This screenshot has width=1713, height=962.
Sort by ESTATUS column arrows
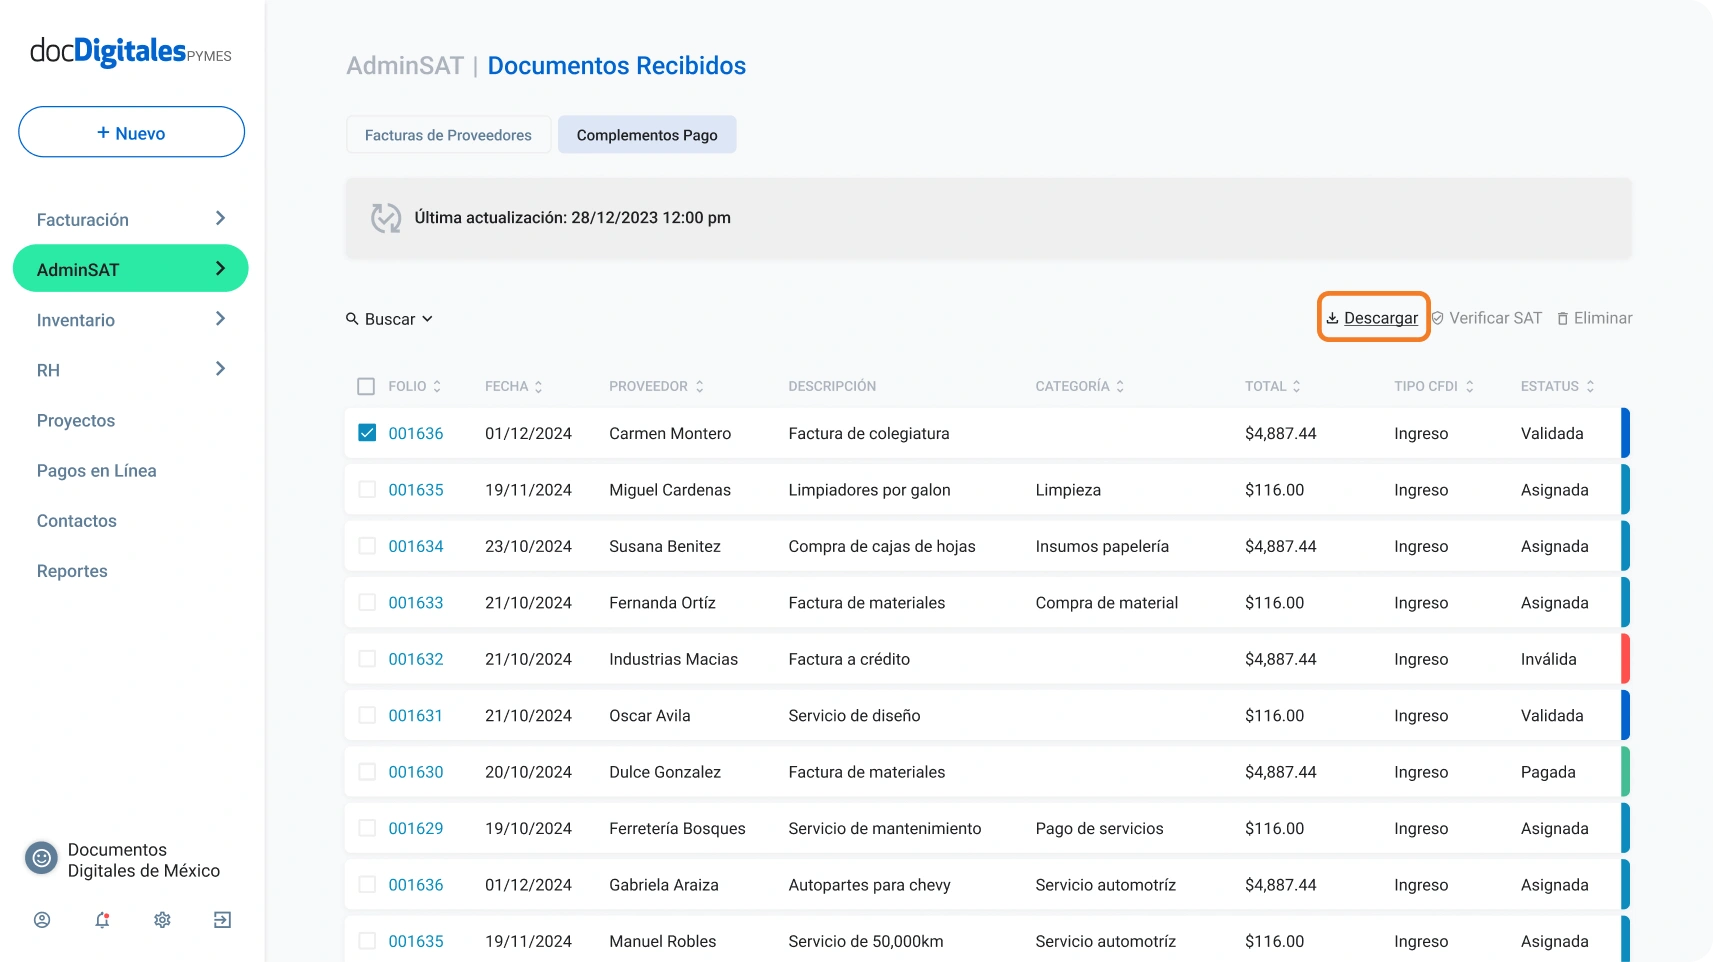(x=1589, y=387)
